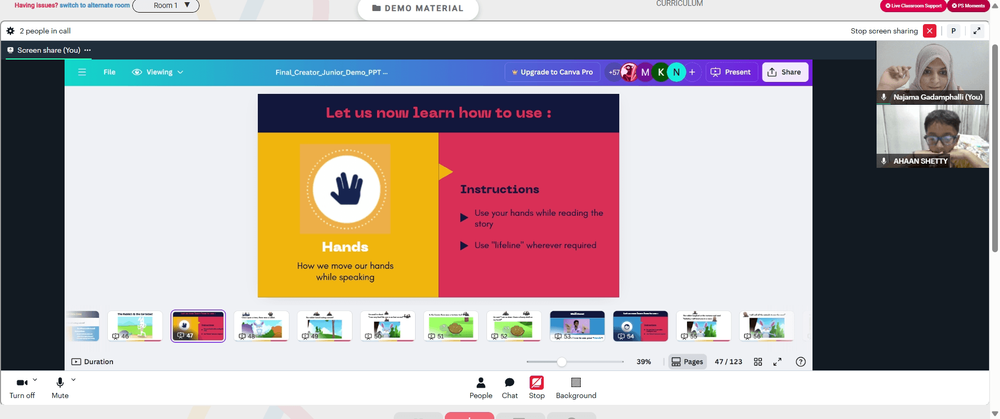Viewport: 1000px width, 419px height.
Task: Stop screen sharing with red X
Action: 929,31
